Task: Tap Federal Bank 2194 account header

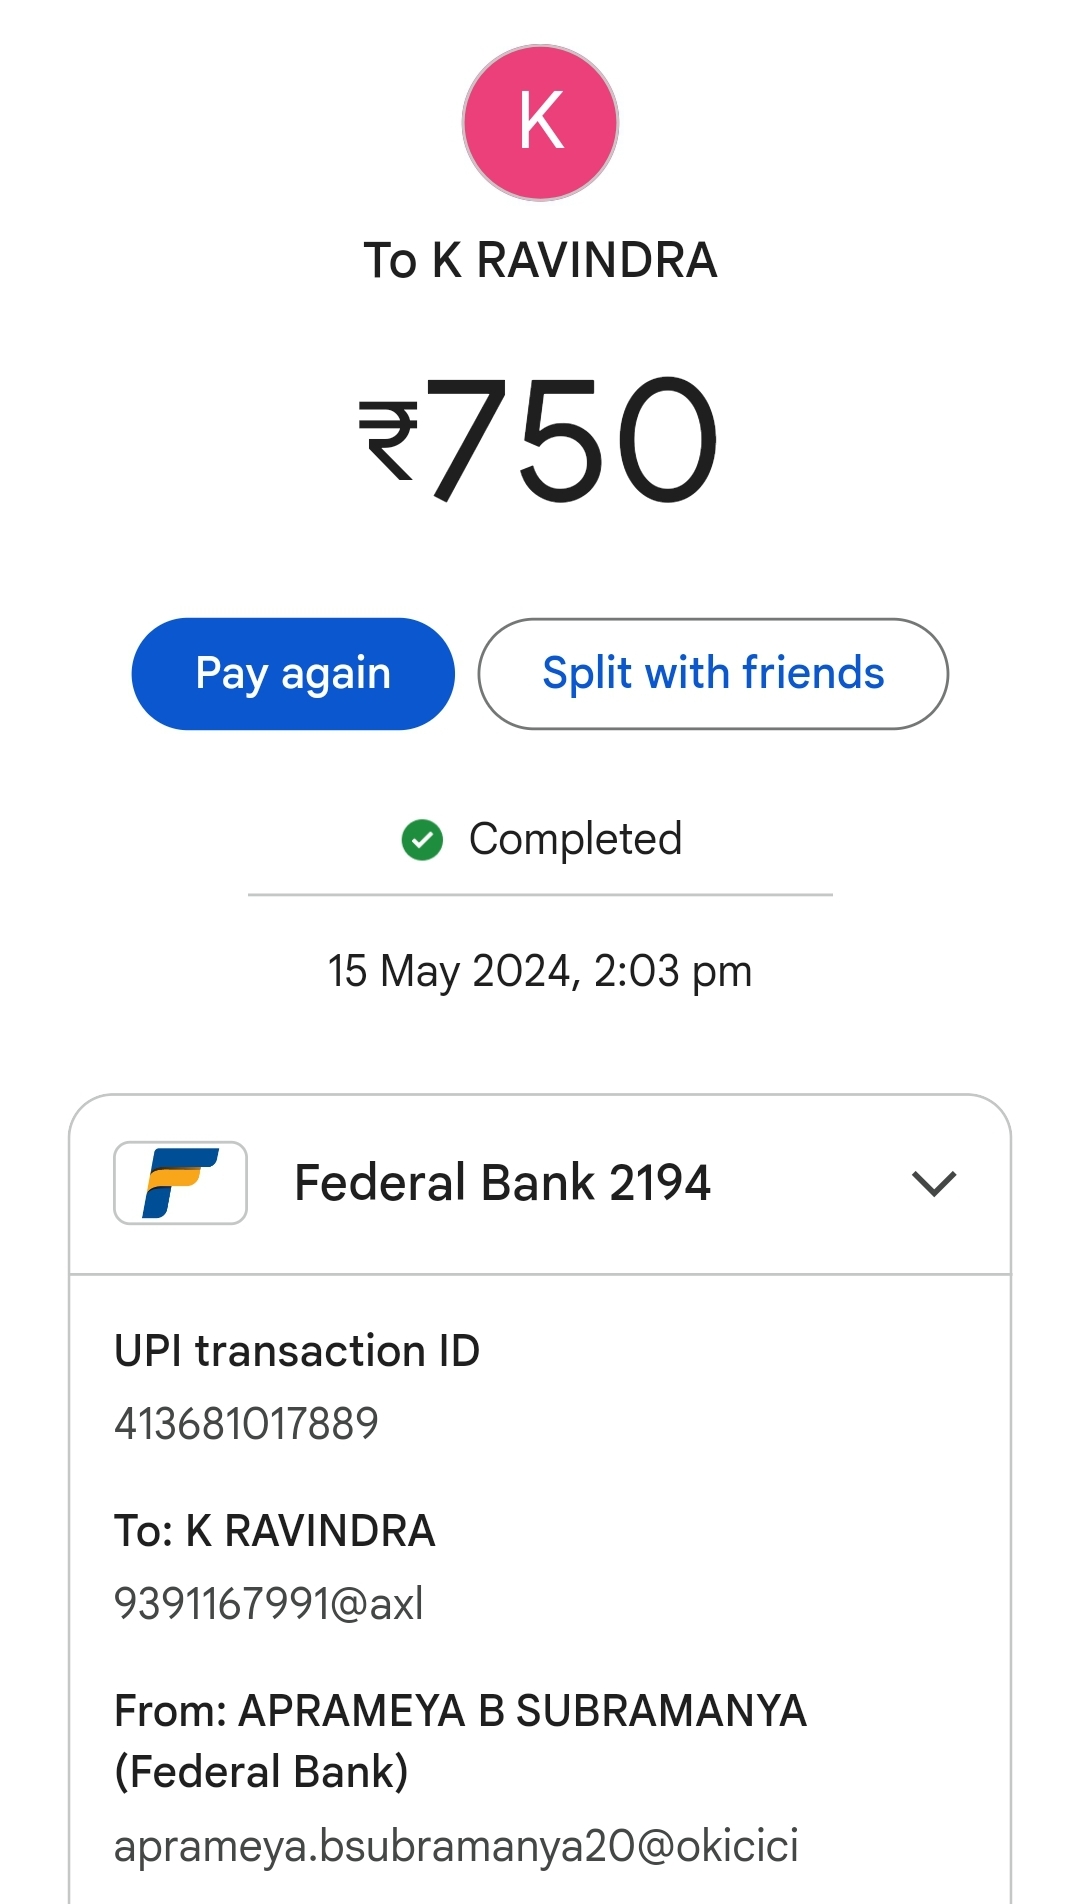Action: tap(502, 1182)
